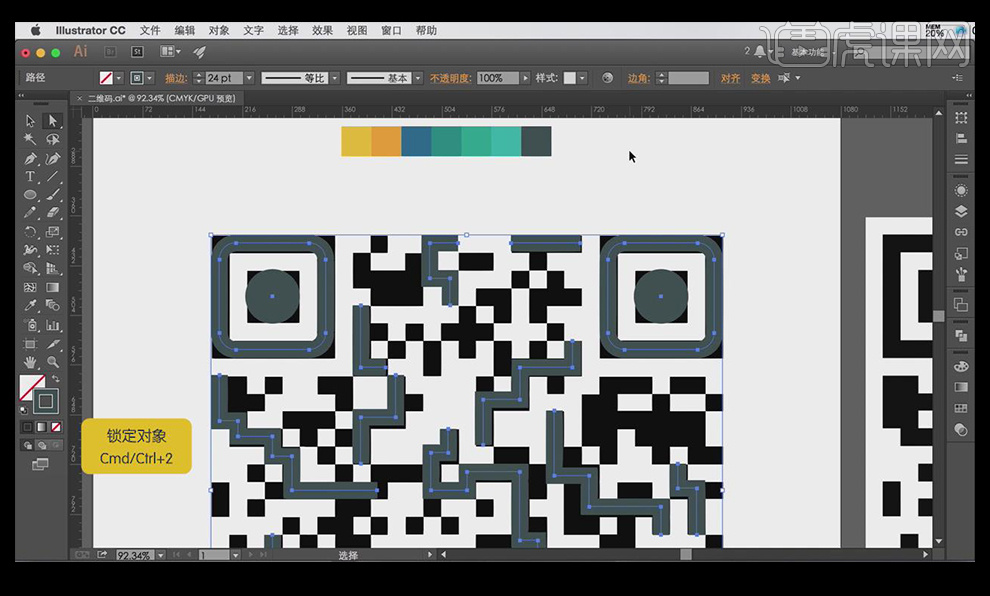Select the Direct Selection tool (white arrow)

[53, 121]
